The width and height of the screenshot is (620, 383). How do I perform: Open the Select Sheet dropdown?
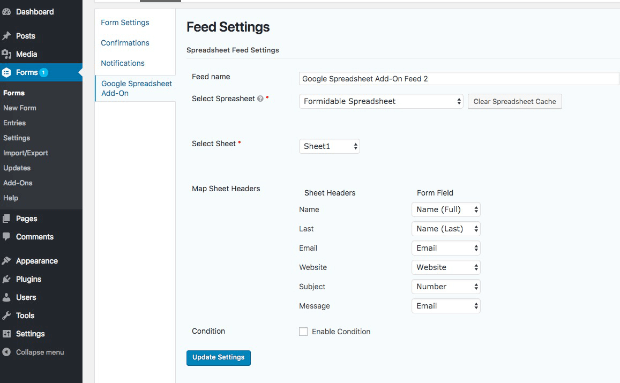(x=329, y=146)
